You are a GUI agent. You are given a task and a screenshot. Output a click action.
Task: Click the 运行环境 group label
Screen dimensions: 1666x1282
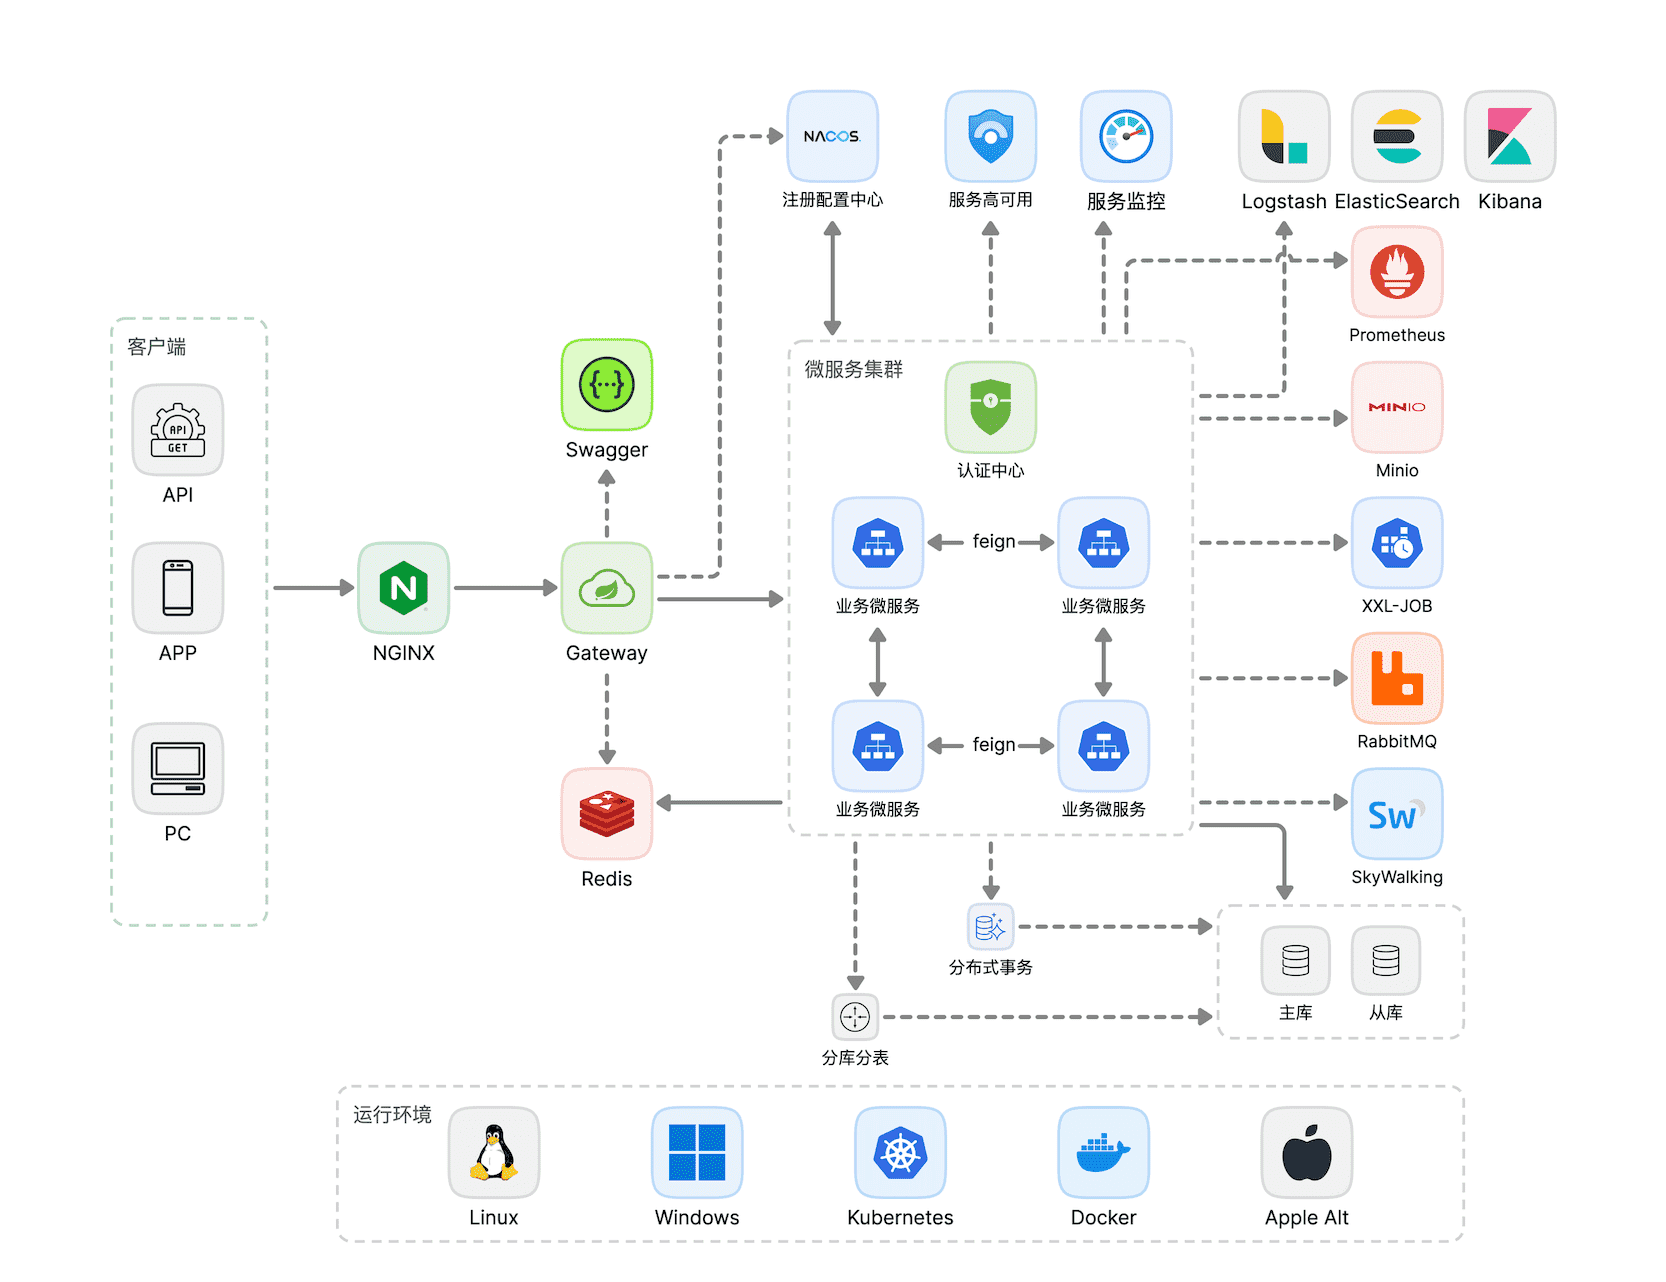coord(392,1114)
